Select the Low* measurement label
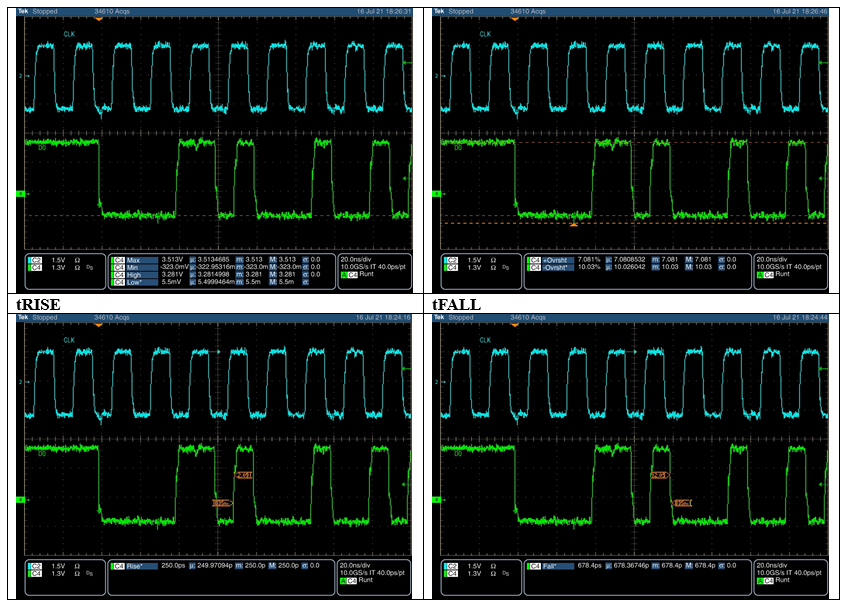Image resolution: width=847 pixels, height=604 pixels. coord(142,283)
